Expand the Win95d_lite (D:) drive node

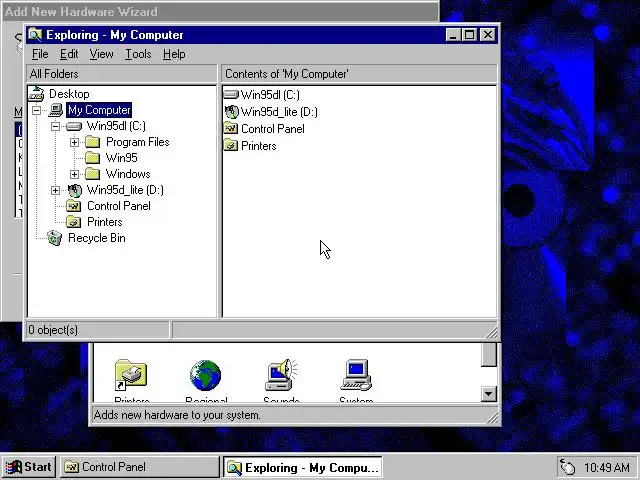click(x=55, y=190)
